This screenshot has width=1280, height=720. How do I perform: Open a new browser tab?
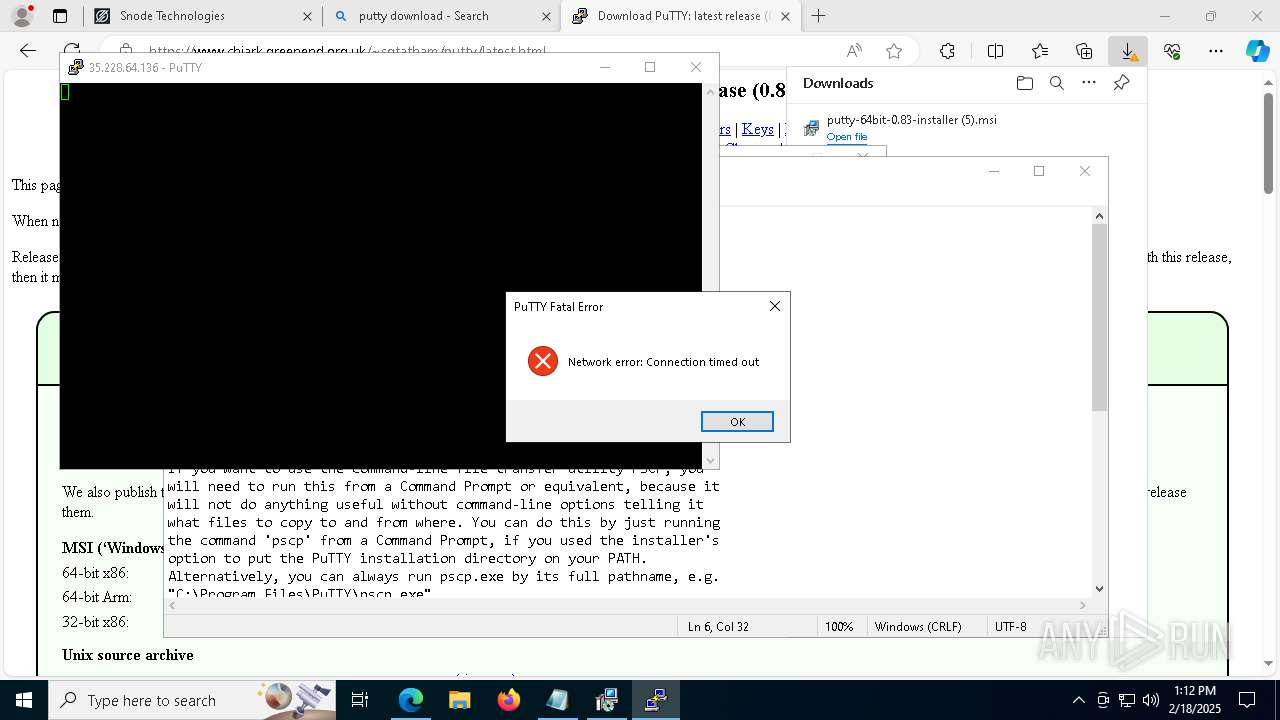(818, 16)
